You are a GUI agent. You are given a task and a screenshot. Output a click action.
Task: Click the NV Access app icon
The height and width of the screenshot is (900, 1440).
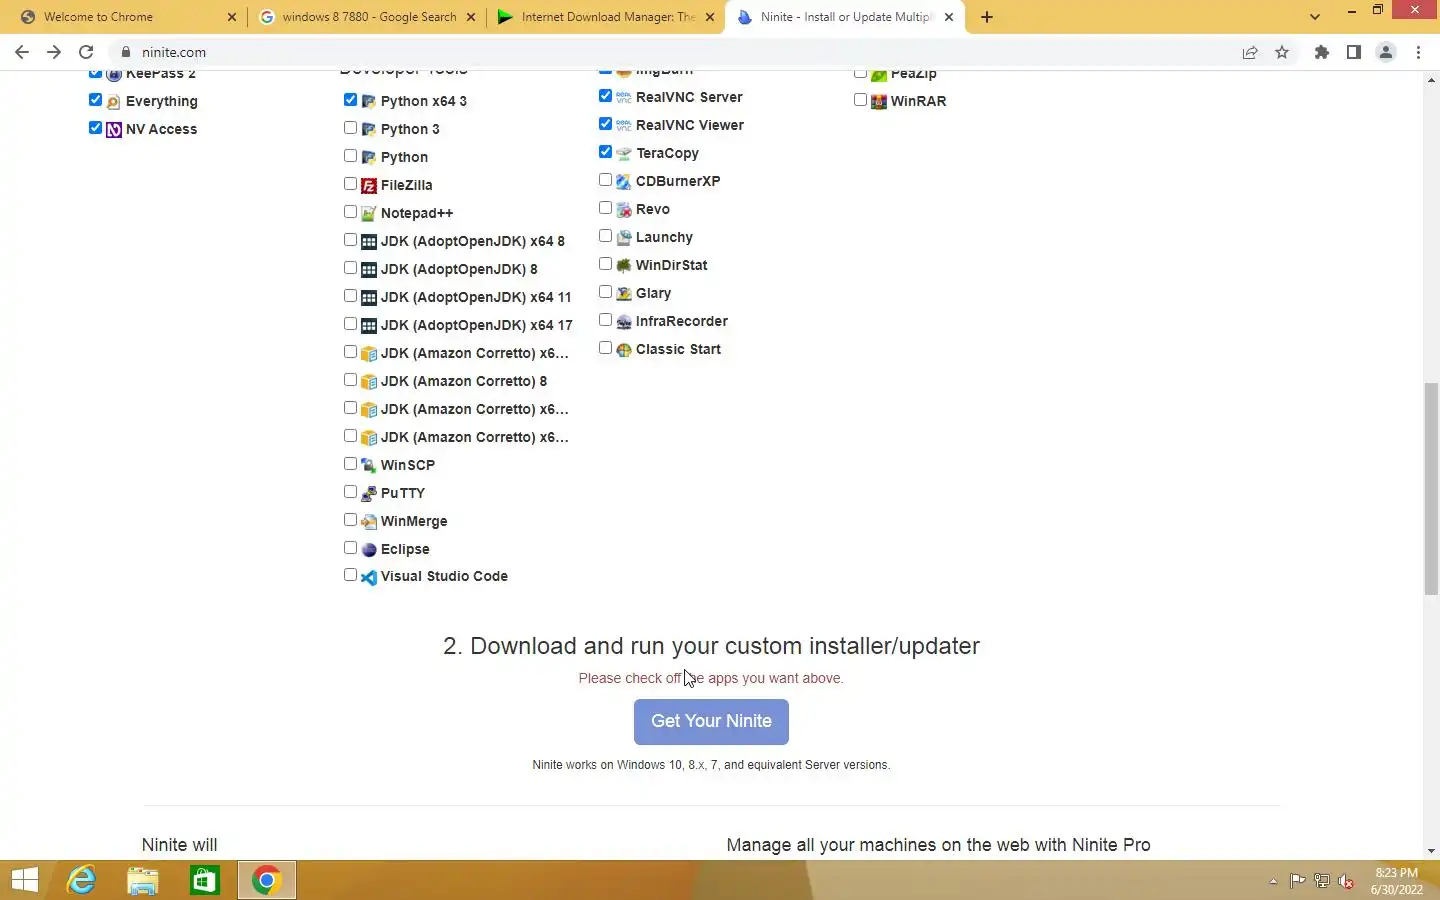114,129
